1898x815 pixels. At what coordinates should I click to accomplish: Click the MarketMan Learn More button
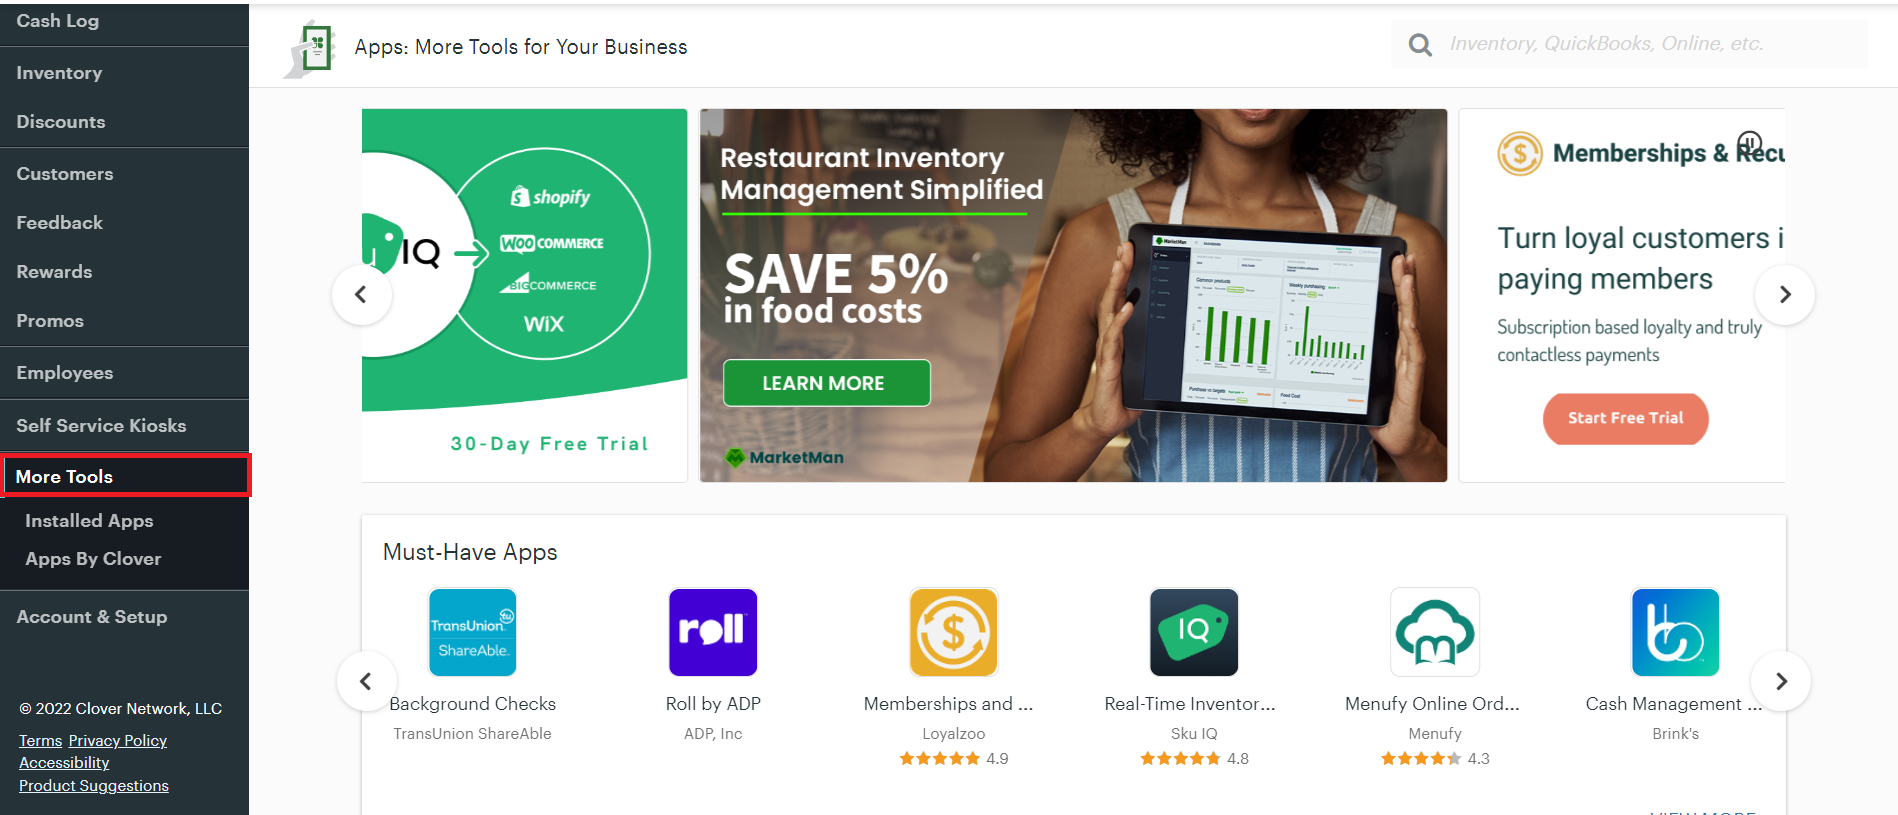pyautogui.click(x=826, y=383)
